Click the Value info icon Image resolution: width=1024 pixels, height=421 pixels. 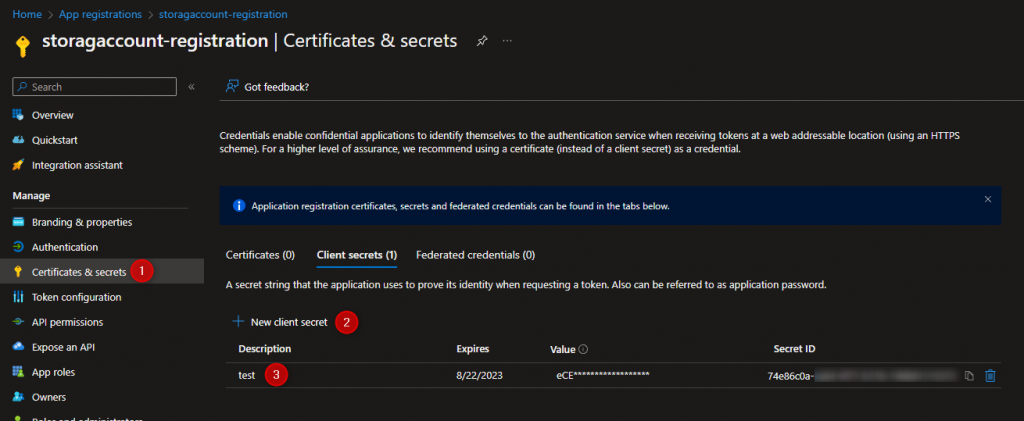click(x=583, y=350)
